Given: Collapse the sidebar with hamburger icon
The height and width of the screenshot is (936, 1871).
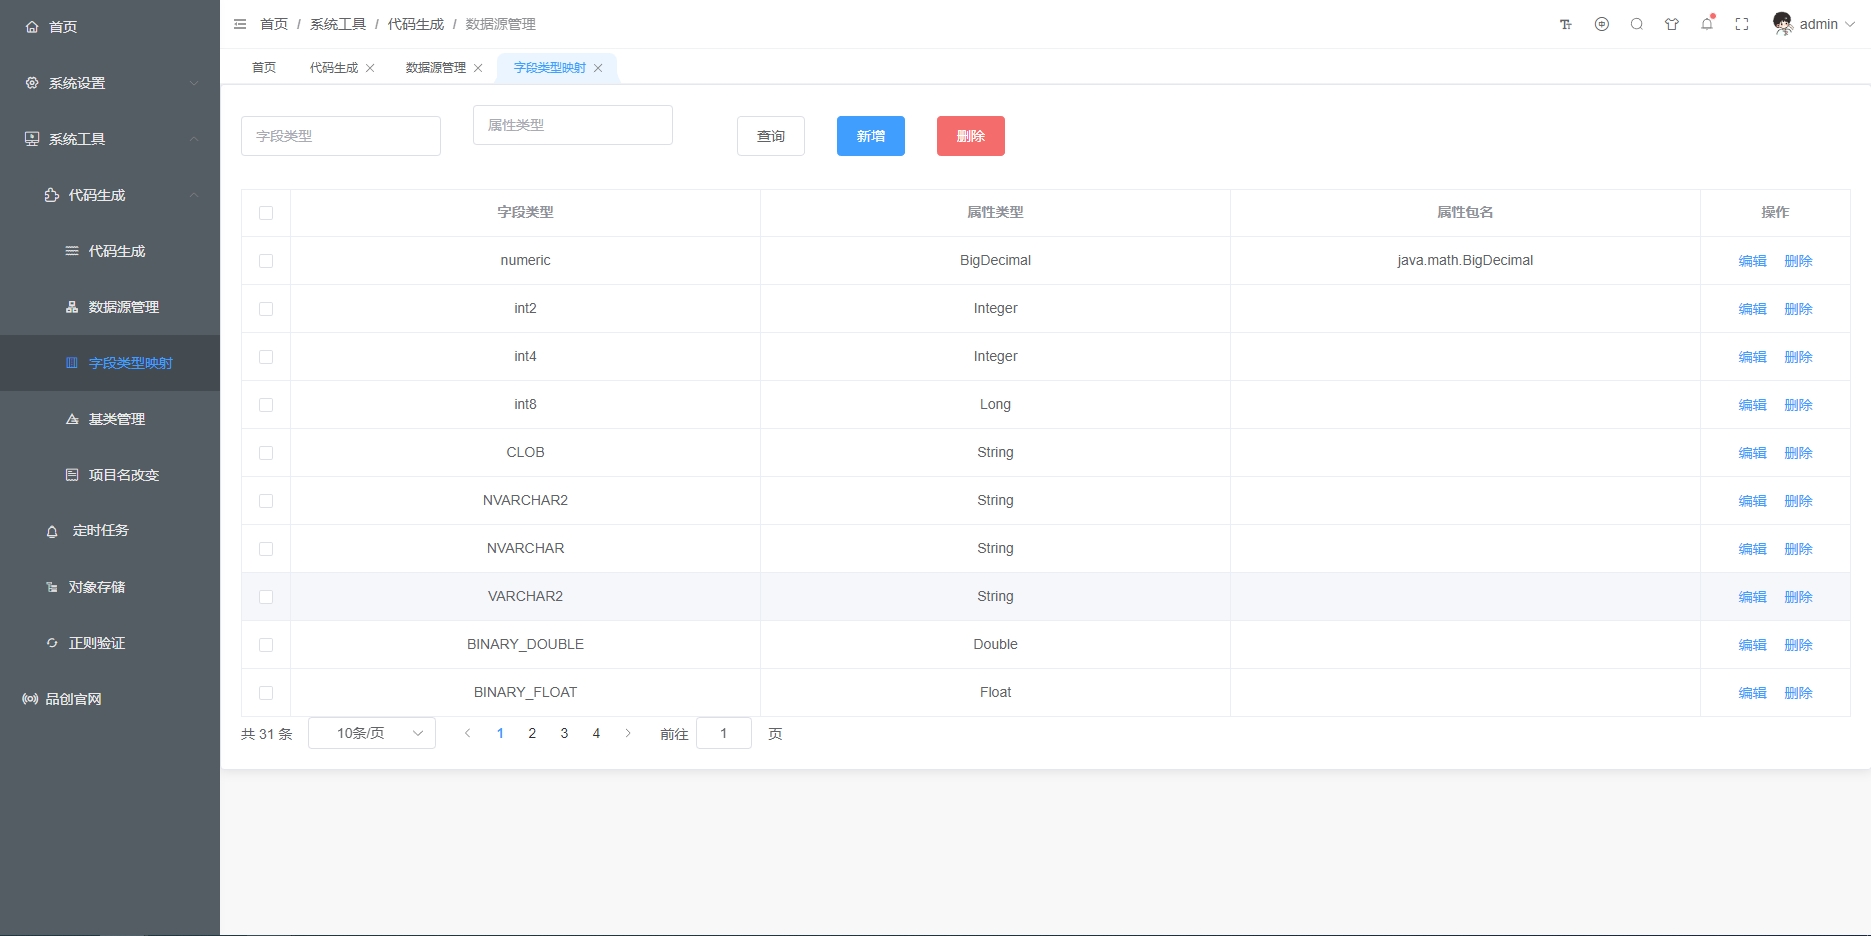Looking at the screenshot, I should 240,24.
